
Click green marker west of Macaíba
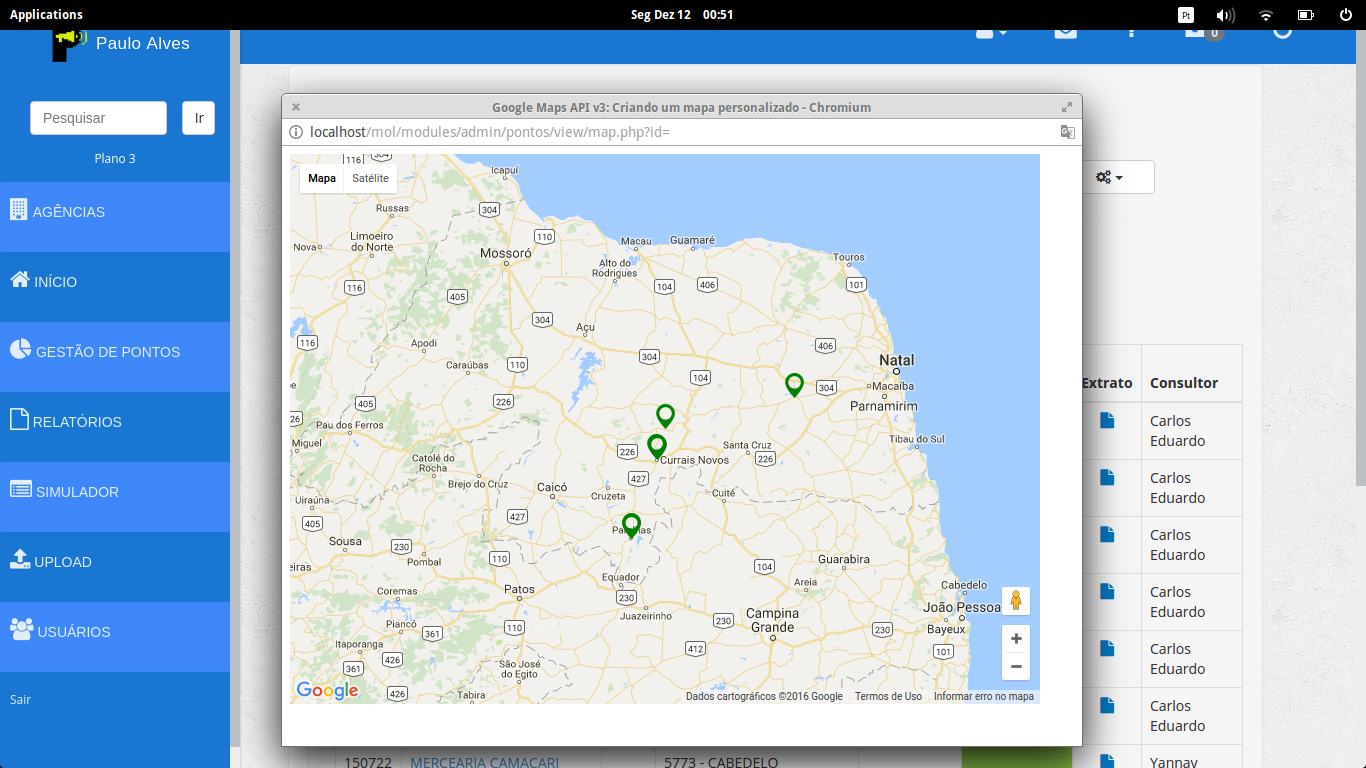click(794, 384)
